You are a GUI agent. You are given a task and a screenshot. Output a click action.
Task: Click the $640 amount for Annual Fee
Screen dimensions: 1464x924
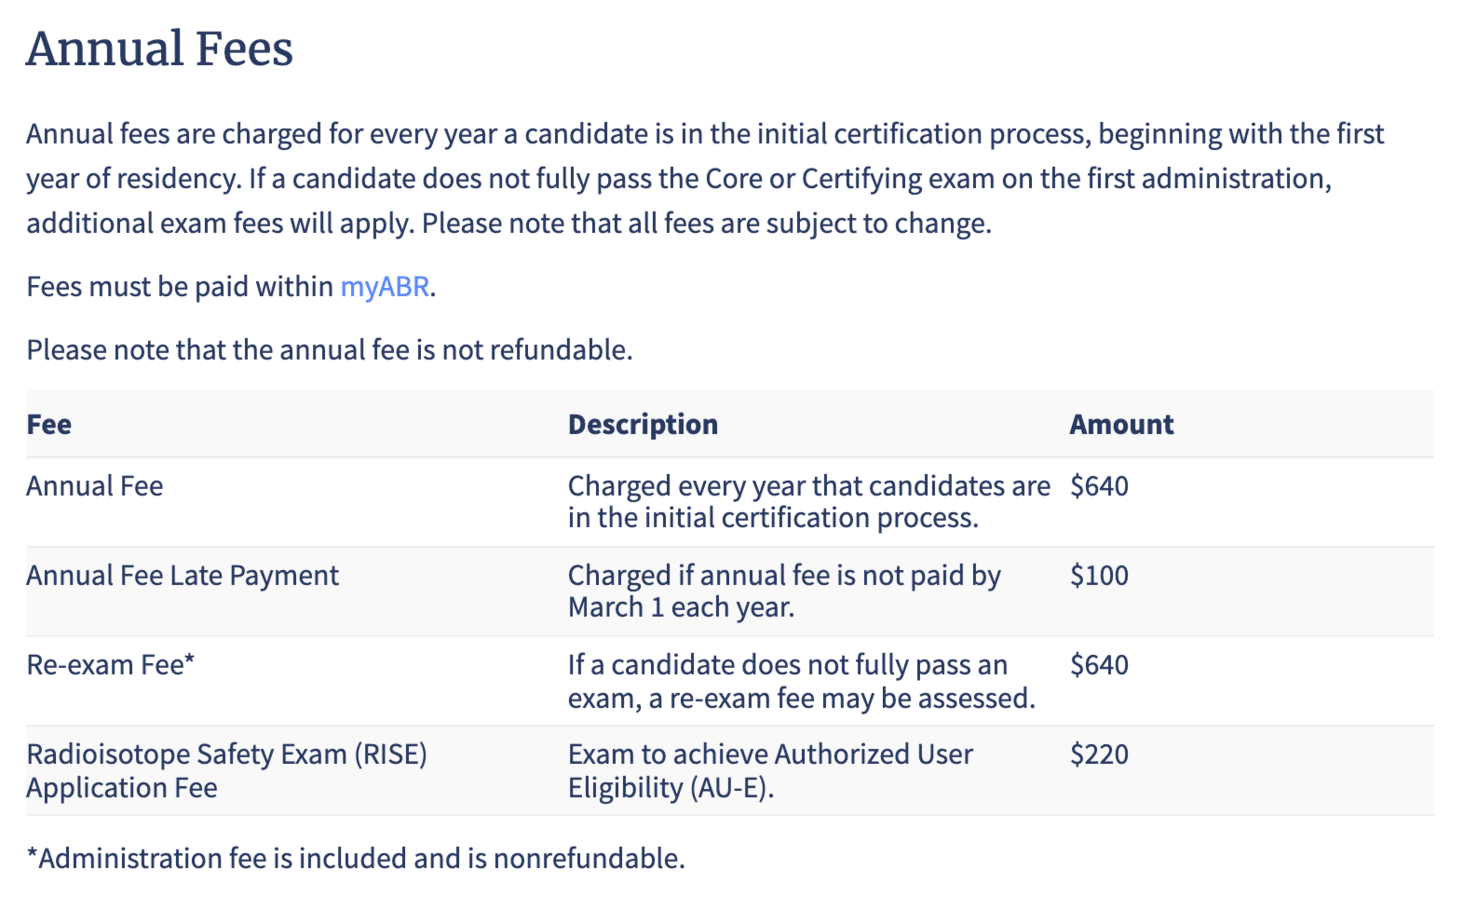(x=1098, y=486)
